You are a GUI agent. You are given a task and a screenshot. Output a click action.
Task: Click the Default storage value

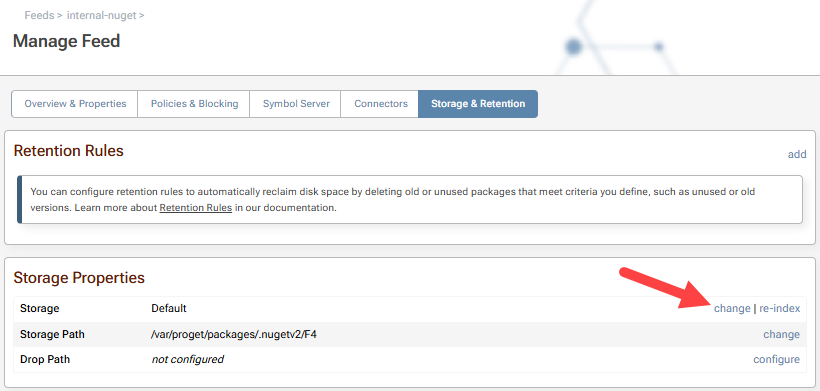tap(168, 308)
